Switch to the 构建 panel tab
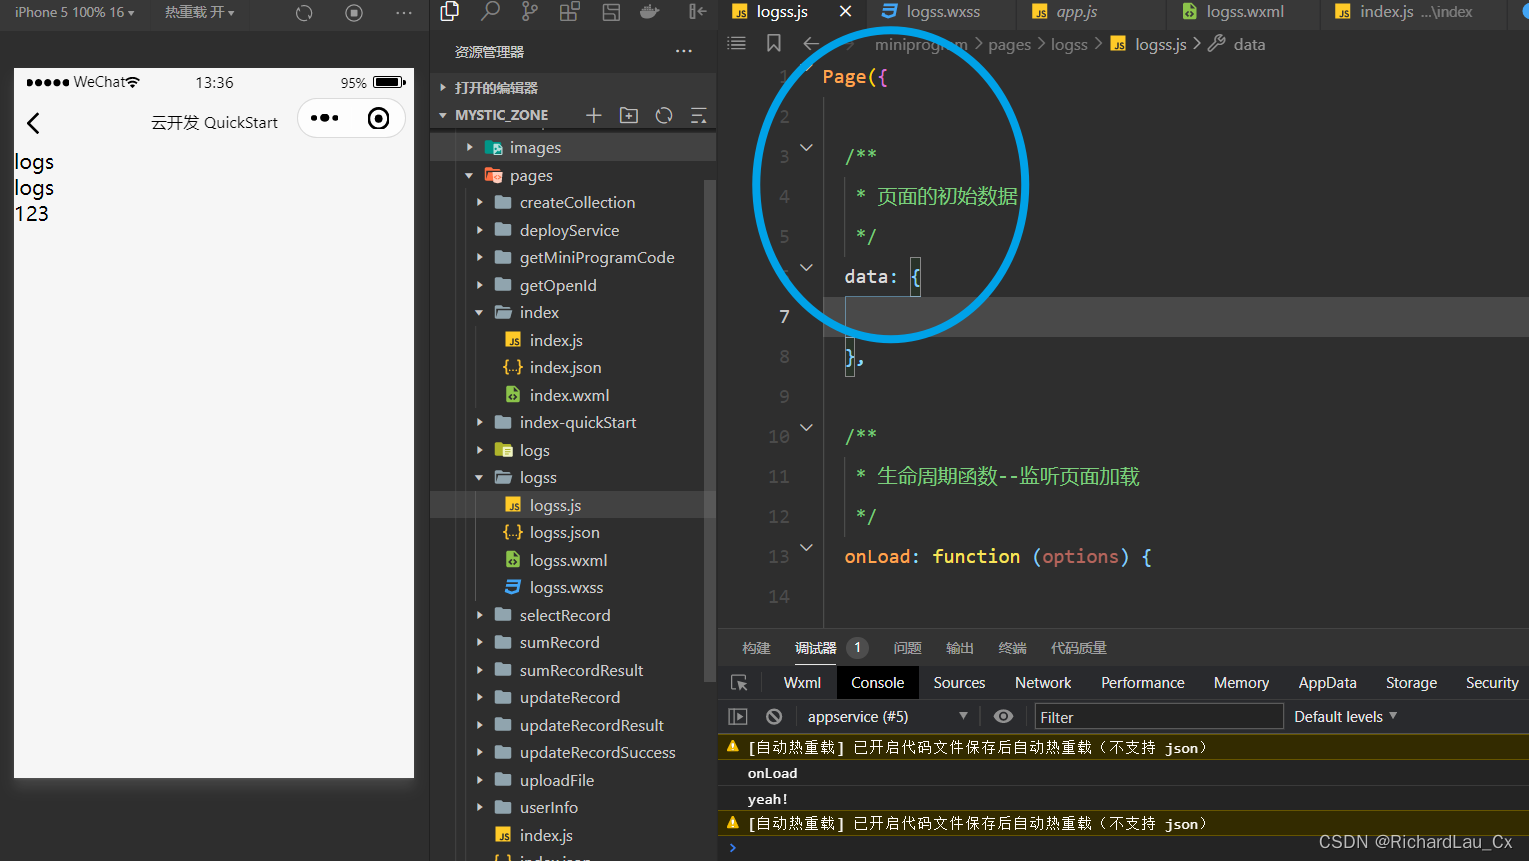The width and height of the screenshot is (1529, 861). (756, 648)
